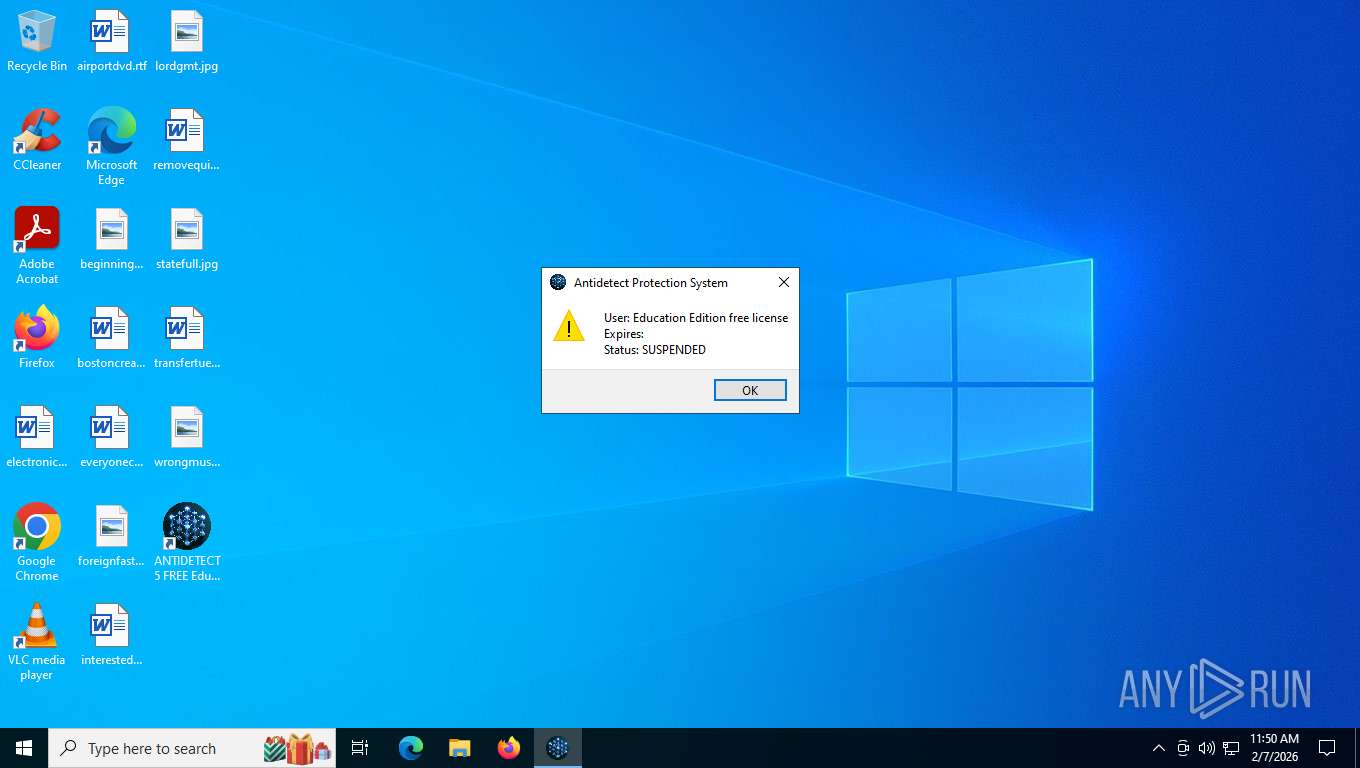Viewport: 1360px width, 768px height.
Task: Select the electronic... Word document
Action: [x=37, y=437]
